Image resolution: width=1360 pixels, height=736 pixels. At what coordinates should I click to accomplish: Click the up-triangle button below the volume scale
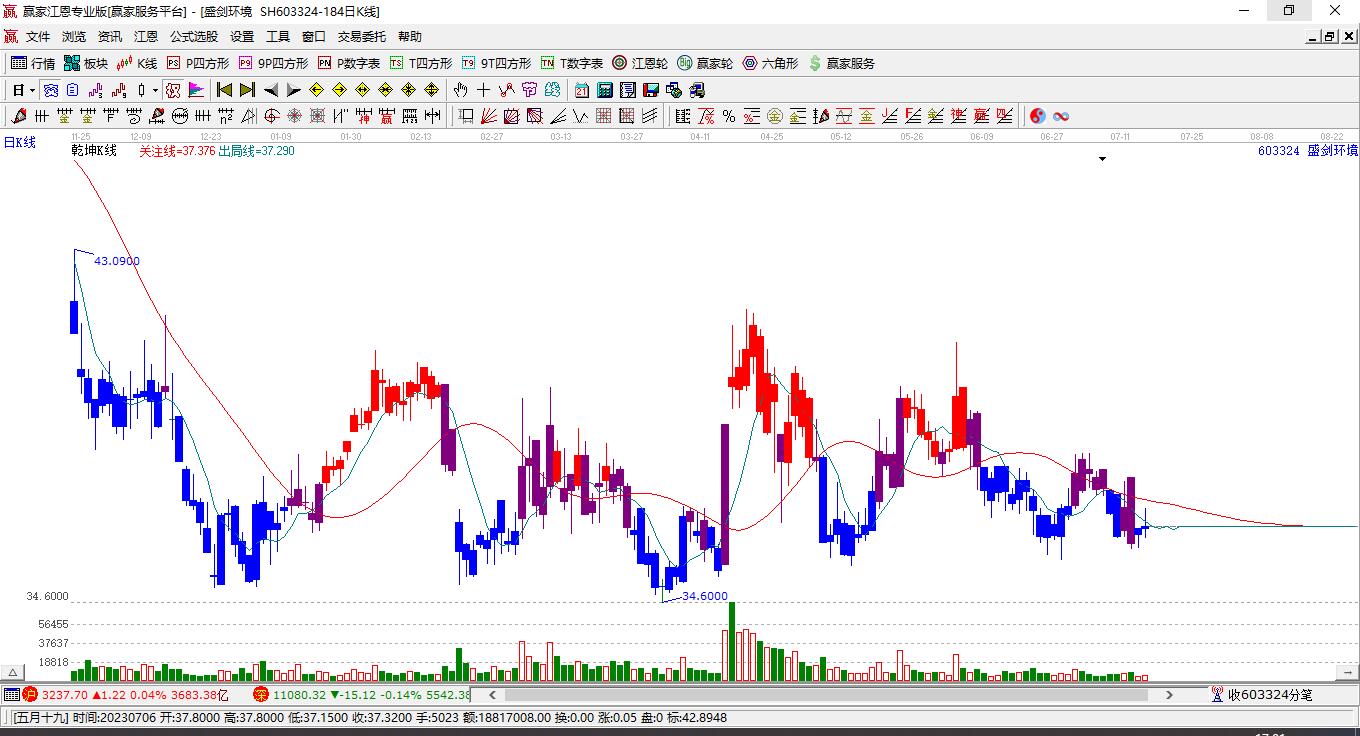[x=13, y=672]
